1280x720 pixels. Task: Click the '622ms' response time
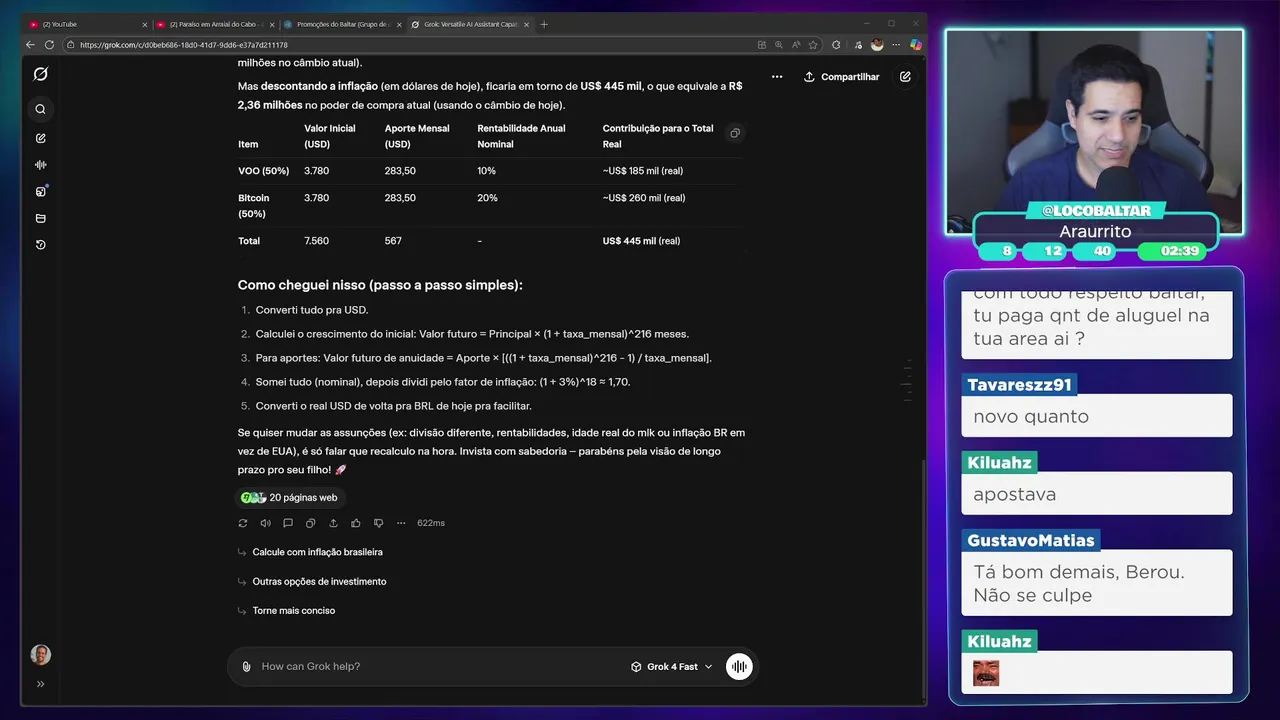[431, 523]
